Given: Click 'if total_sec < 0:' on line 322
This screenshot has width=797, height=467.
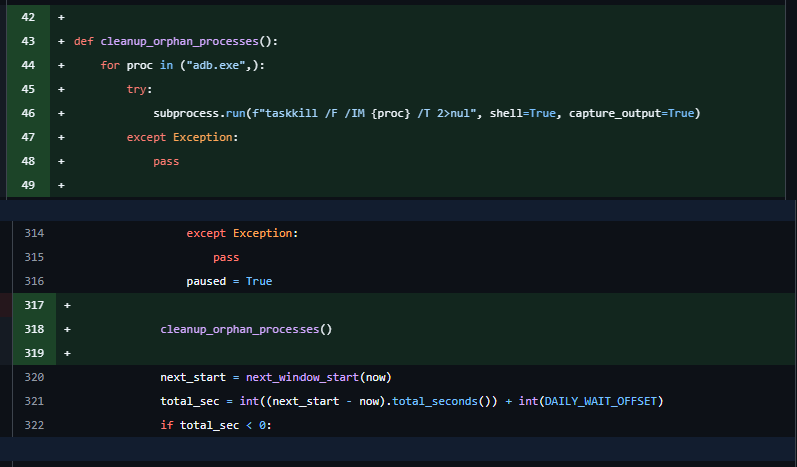Looking at the screenshot, I should pos(216,425).
